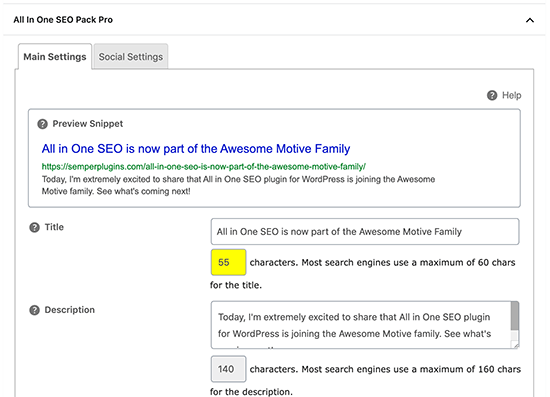
Task: Click the green semperplugins.com URL
Action: point(204,166)
